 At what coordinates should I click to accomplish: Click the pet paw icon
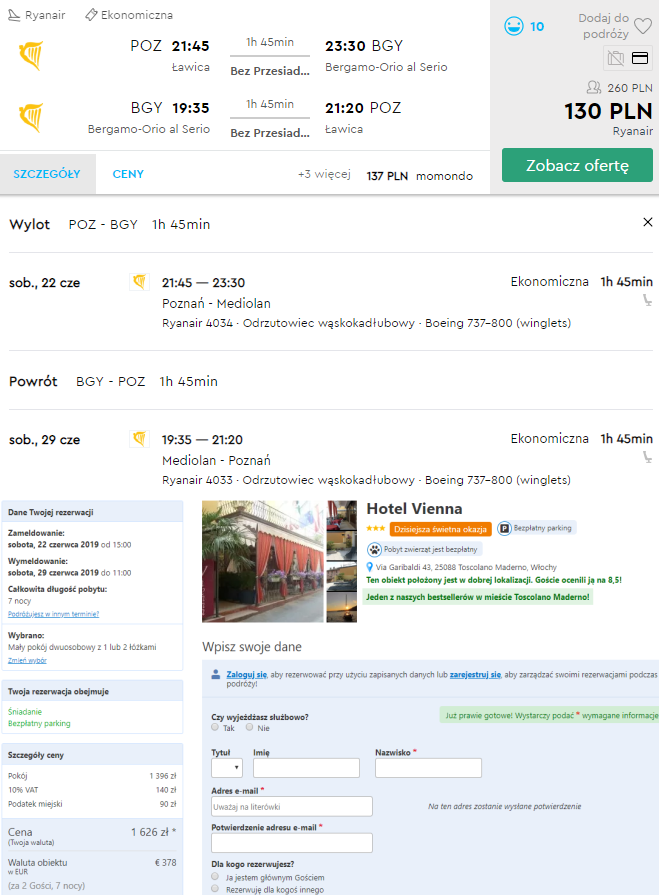(x=374, y=550)
